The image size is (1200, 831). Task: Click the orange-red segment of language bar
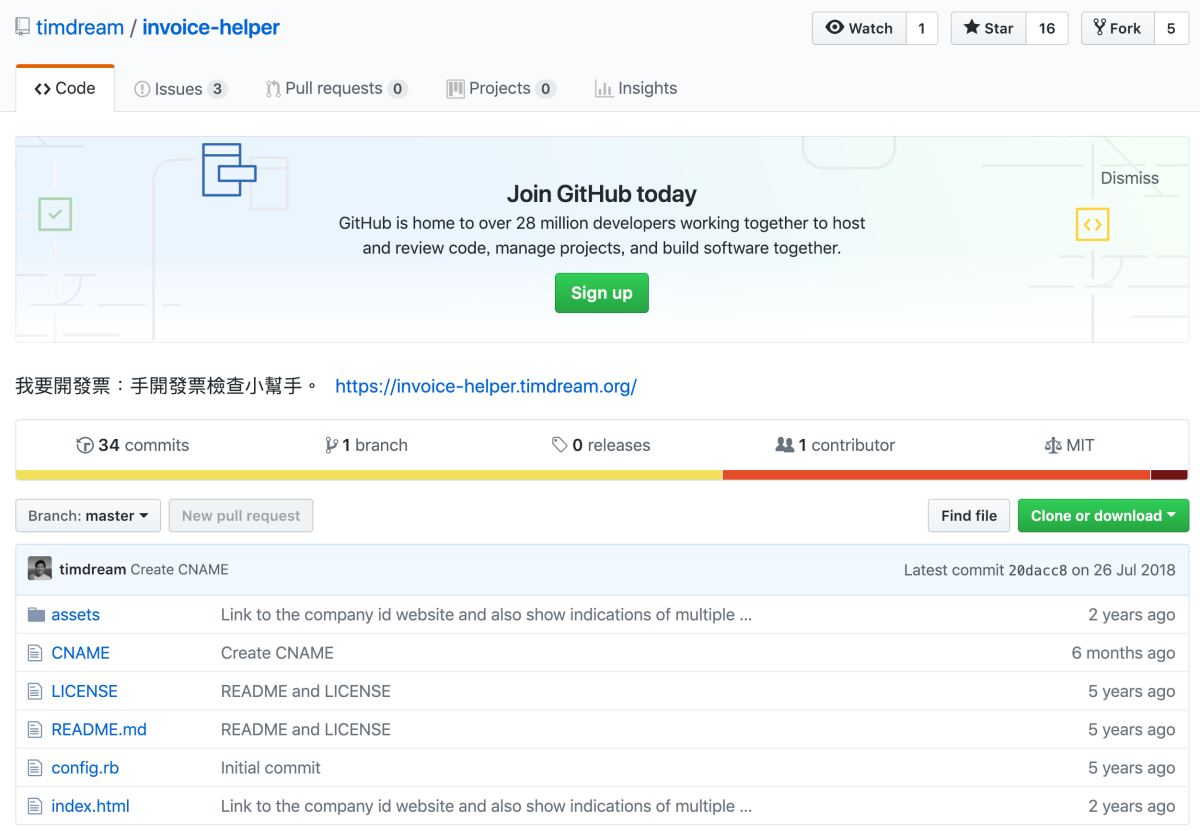point(937,475)
